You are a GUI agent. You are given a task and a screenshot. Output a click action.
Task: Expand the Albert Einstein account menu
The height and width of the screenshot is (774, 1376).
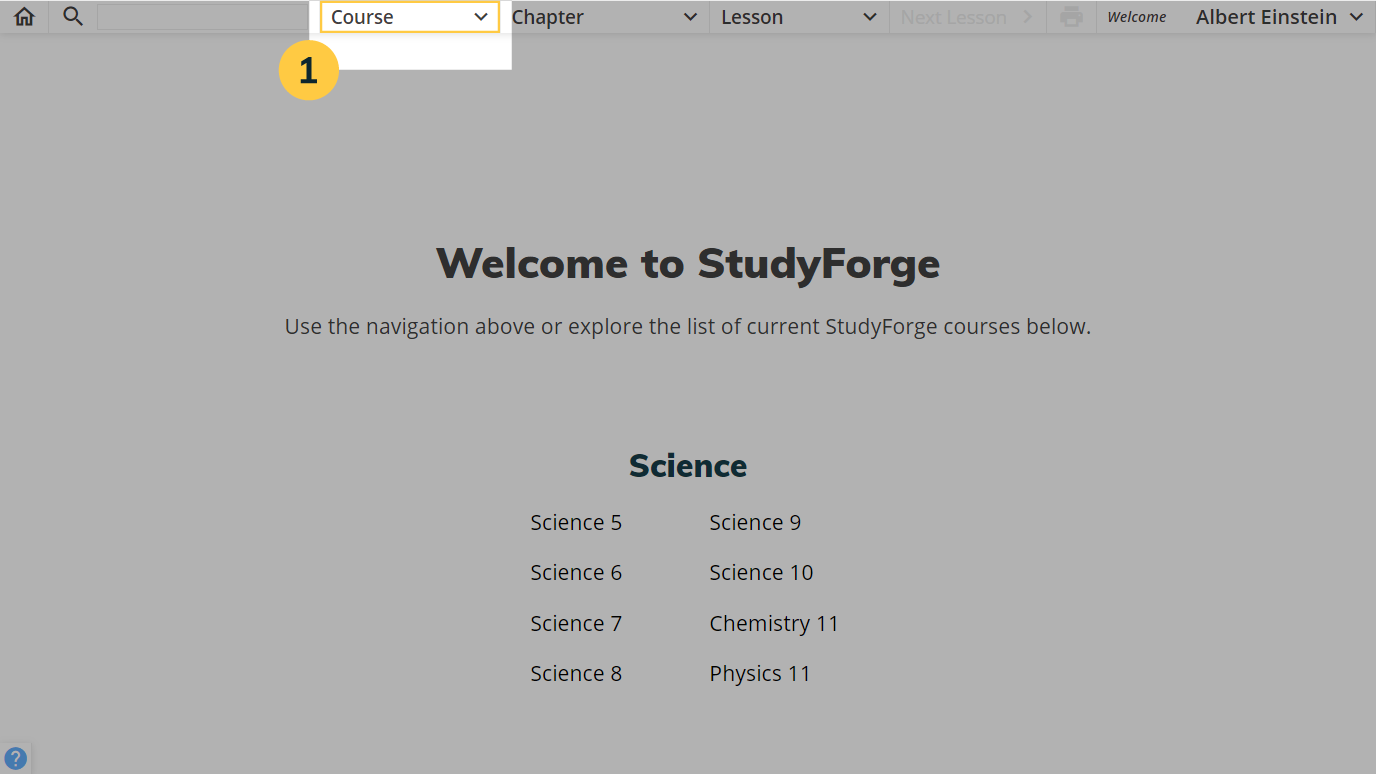[x=1279, y=16]
